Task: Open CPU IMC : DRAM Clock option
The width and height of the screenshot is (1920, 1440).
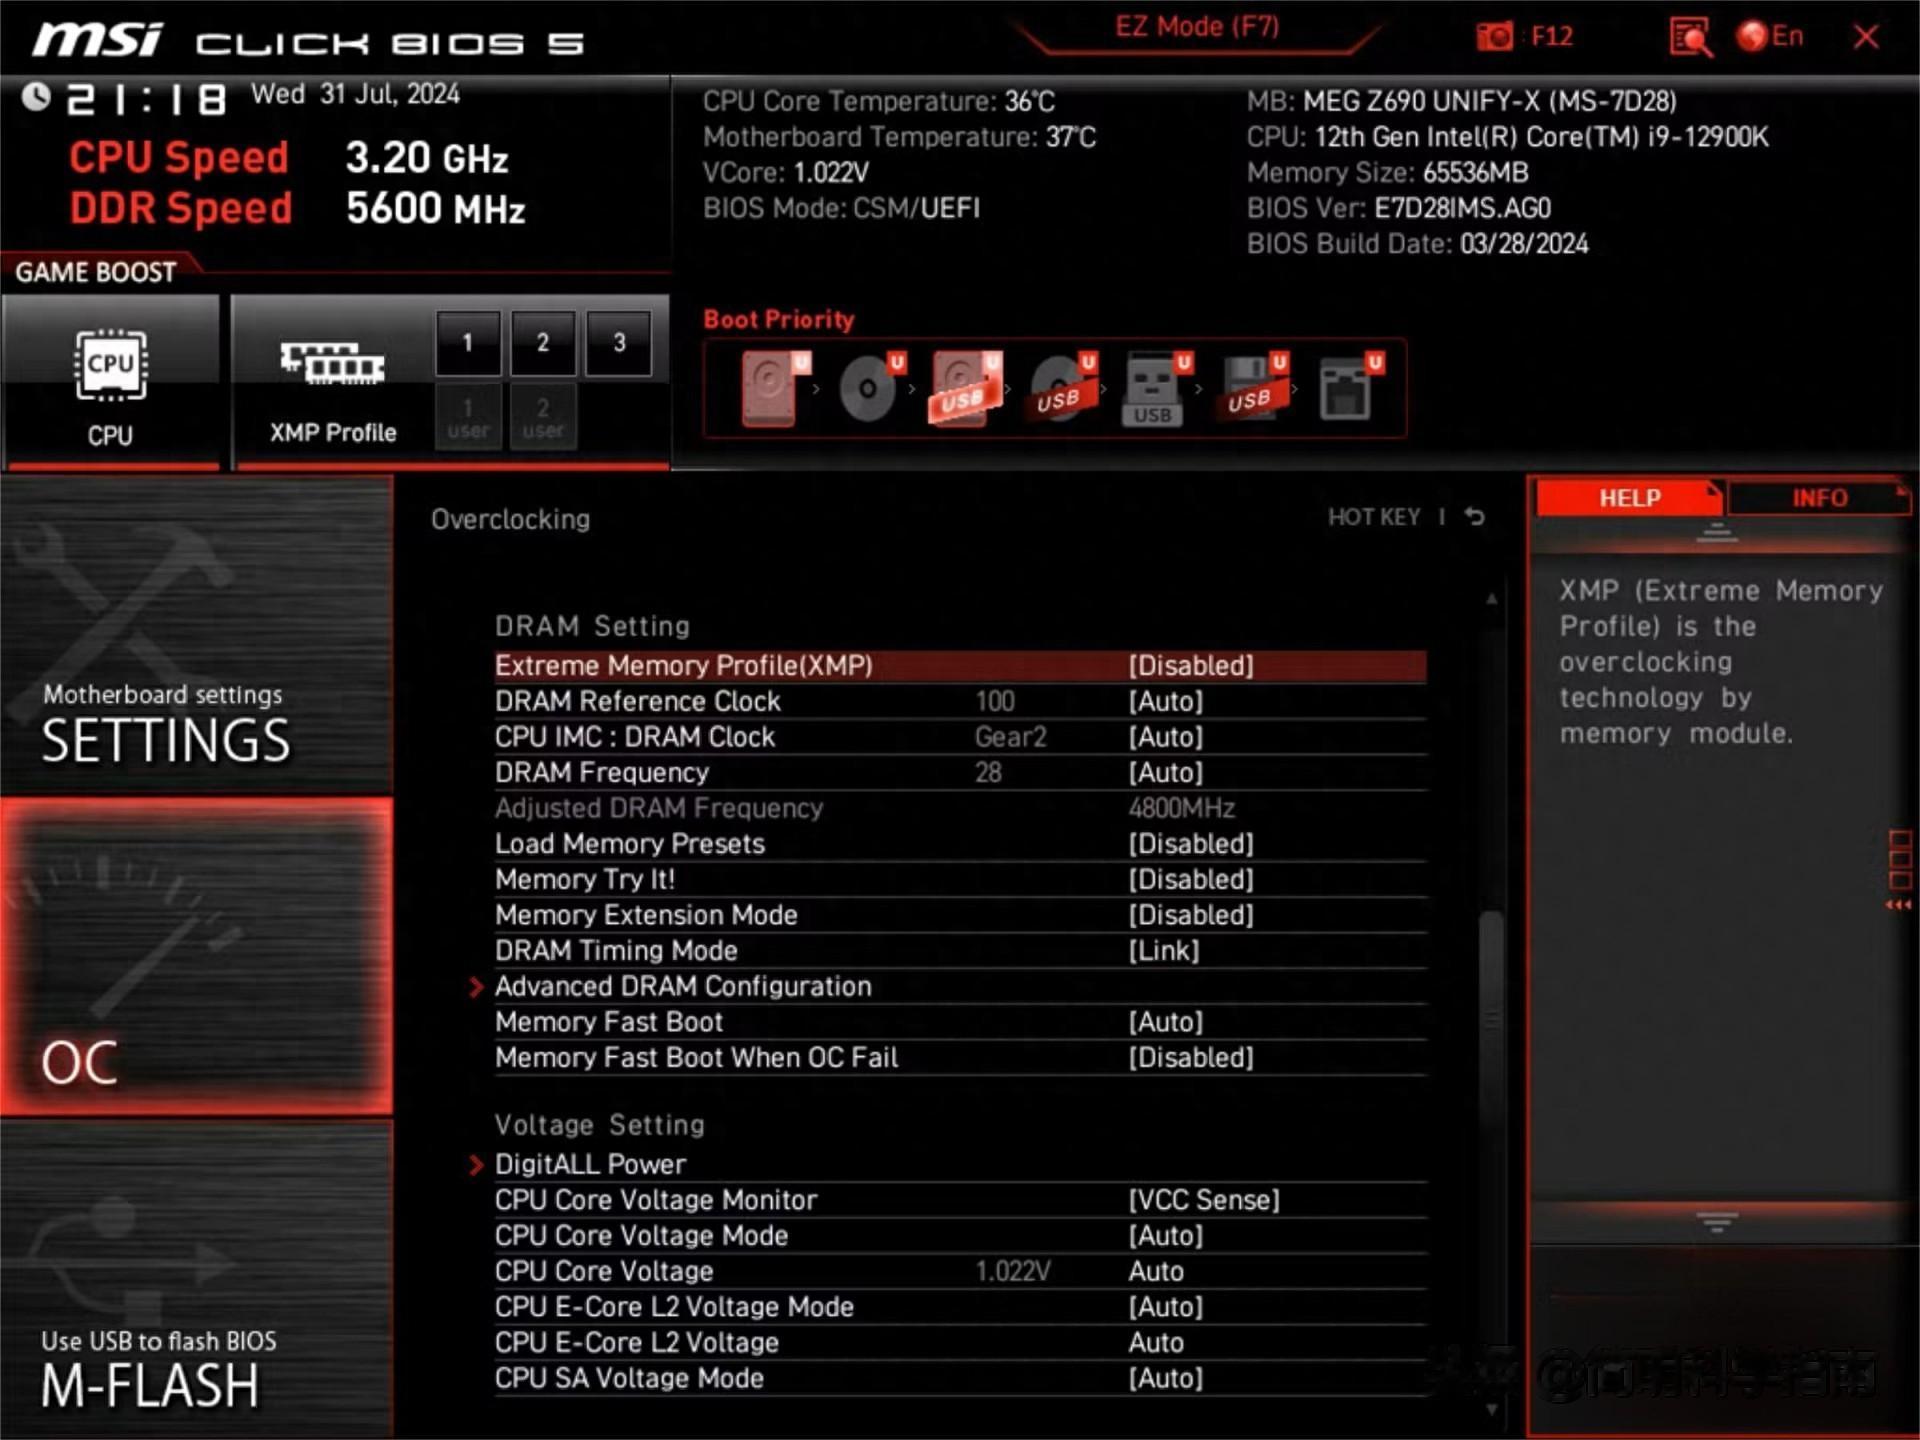Action: [x=960, y=737]
